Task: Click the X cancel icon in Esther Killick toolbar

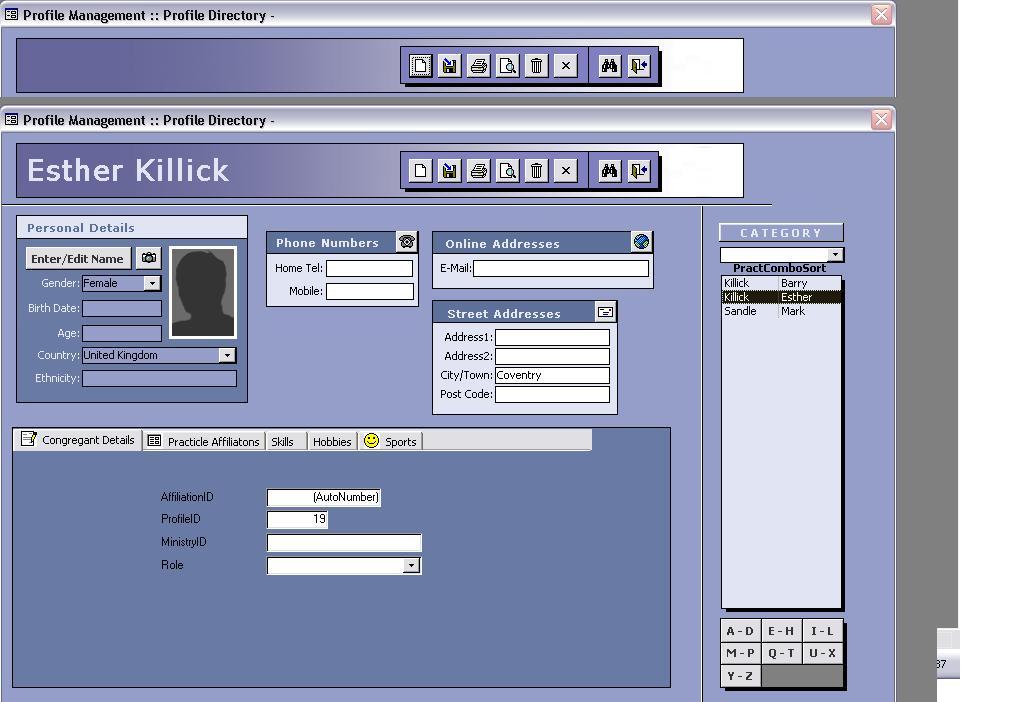Action: (x=566, y=171)
